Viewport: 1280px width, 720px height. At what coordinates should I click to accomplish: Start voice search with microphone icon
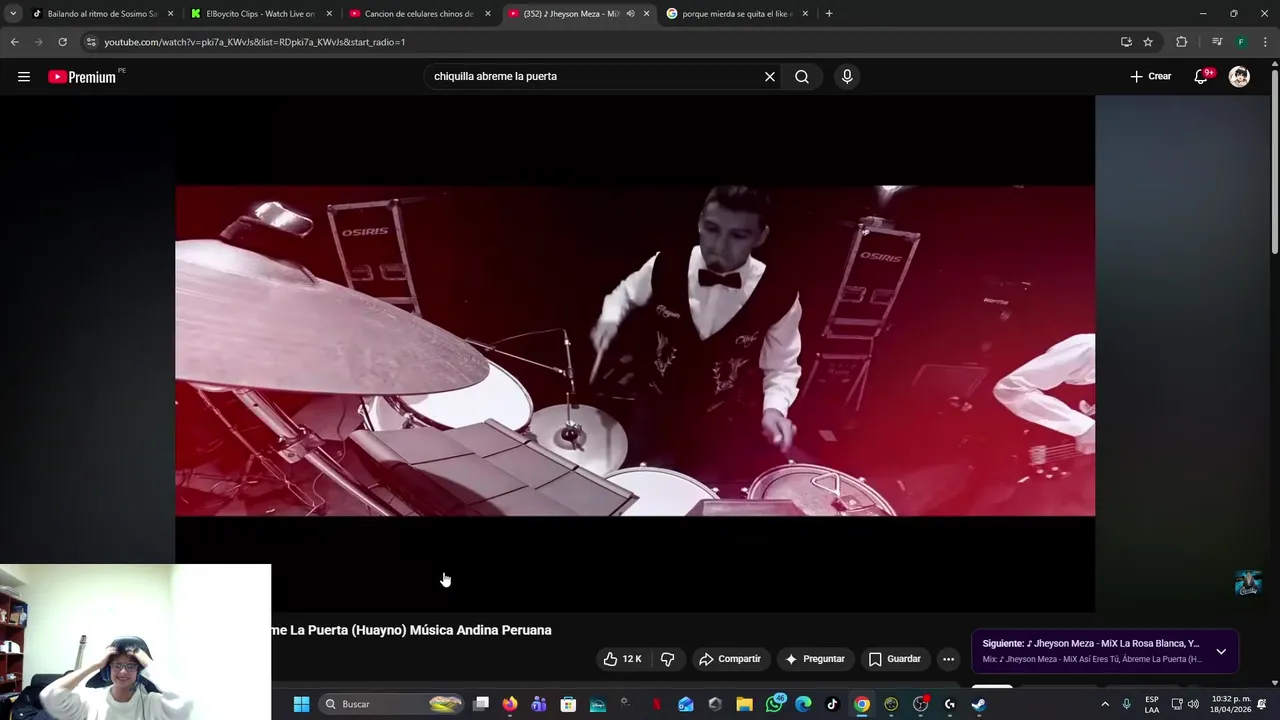pos(847,76)
